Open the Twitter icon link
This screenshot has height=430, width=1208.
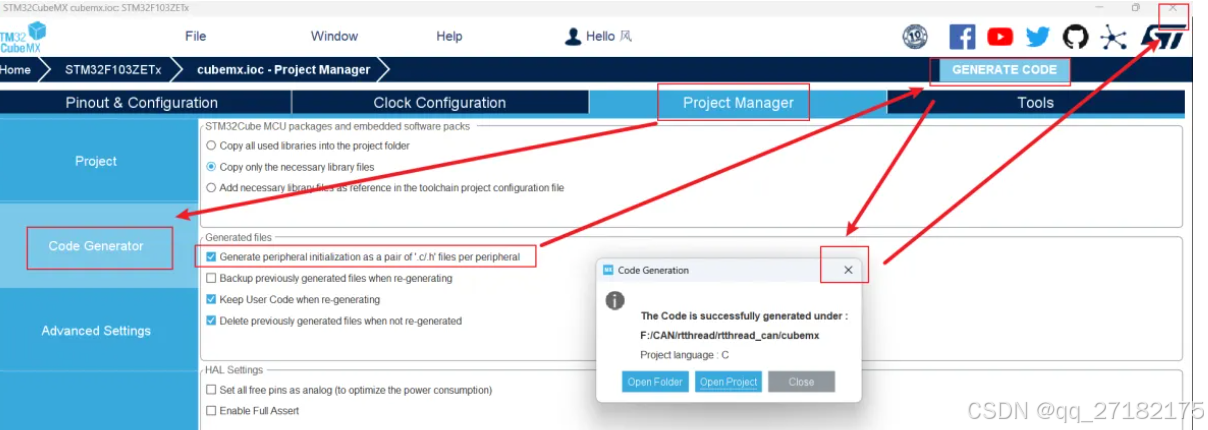1038,37
